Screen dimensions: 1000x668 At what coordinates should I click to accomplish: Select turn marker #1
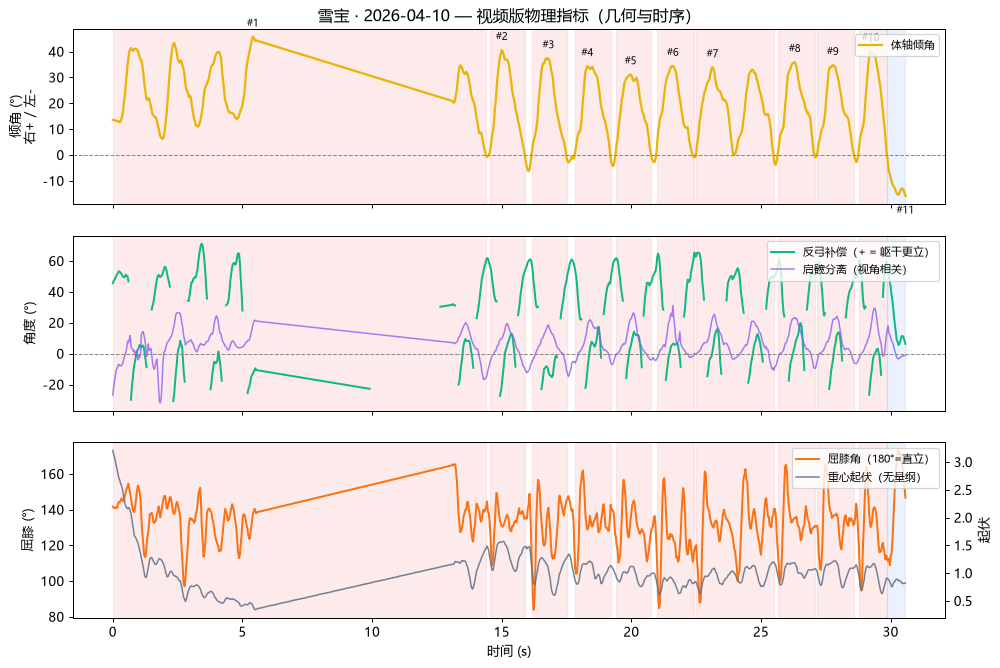tap(253, 23)
